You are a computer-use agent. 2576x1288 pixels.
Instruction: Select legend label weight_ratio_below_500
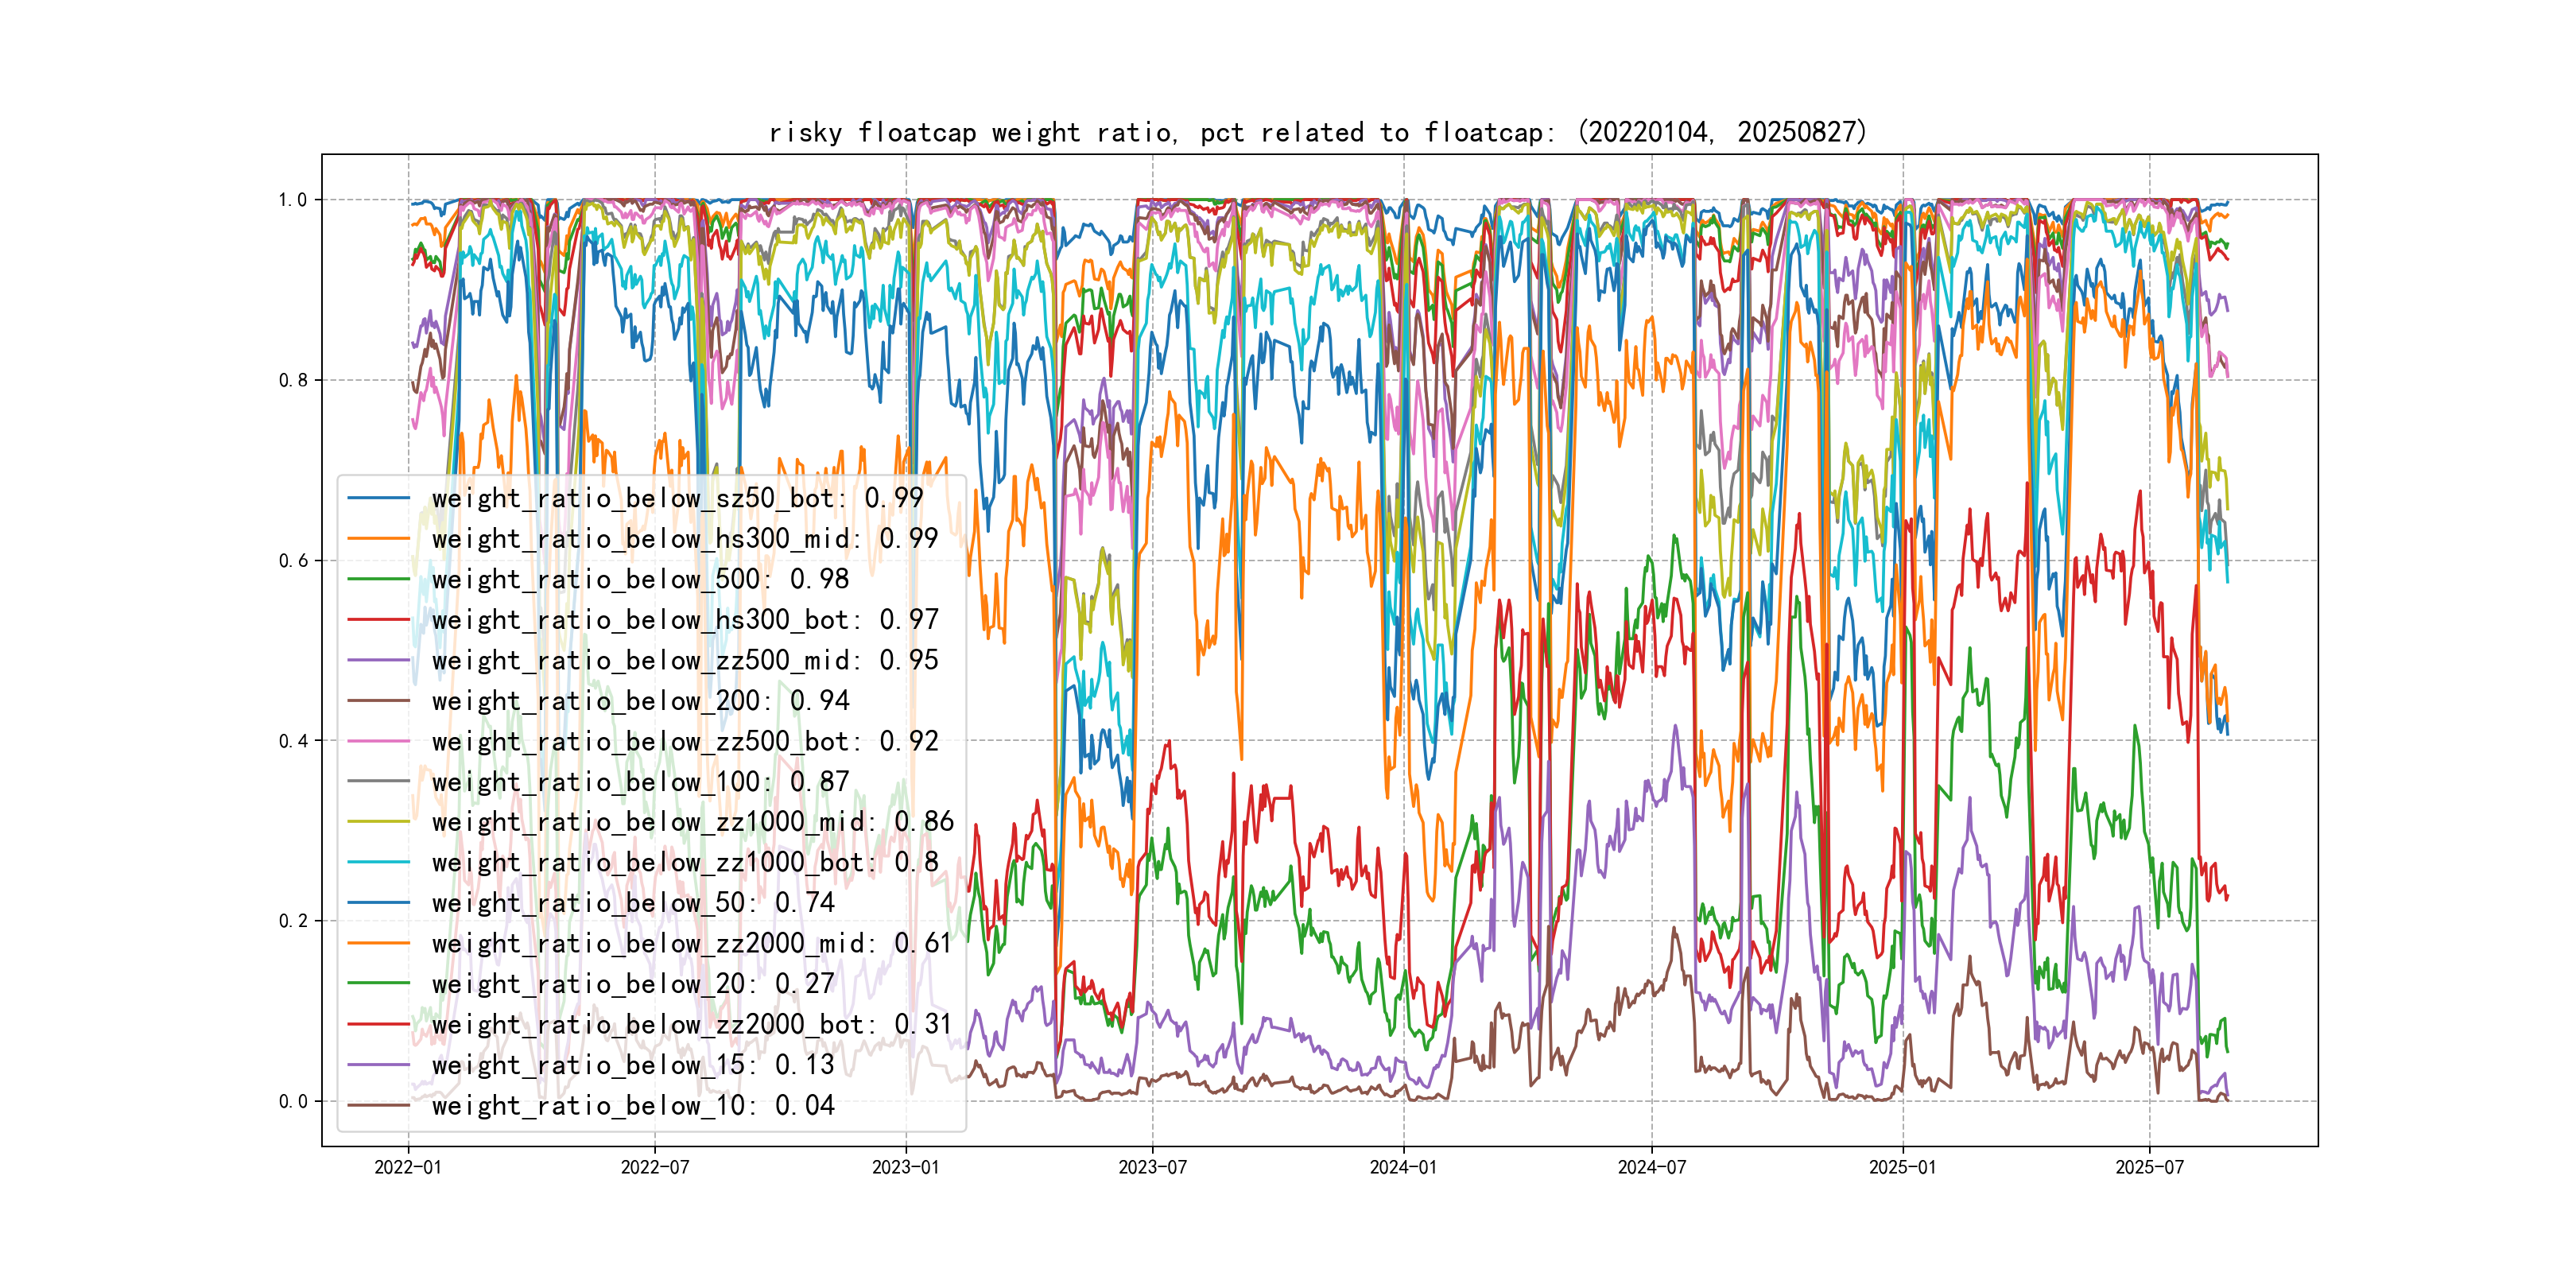(x=640, y=579)
